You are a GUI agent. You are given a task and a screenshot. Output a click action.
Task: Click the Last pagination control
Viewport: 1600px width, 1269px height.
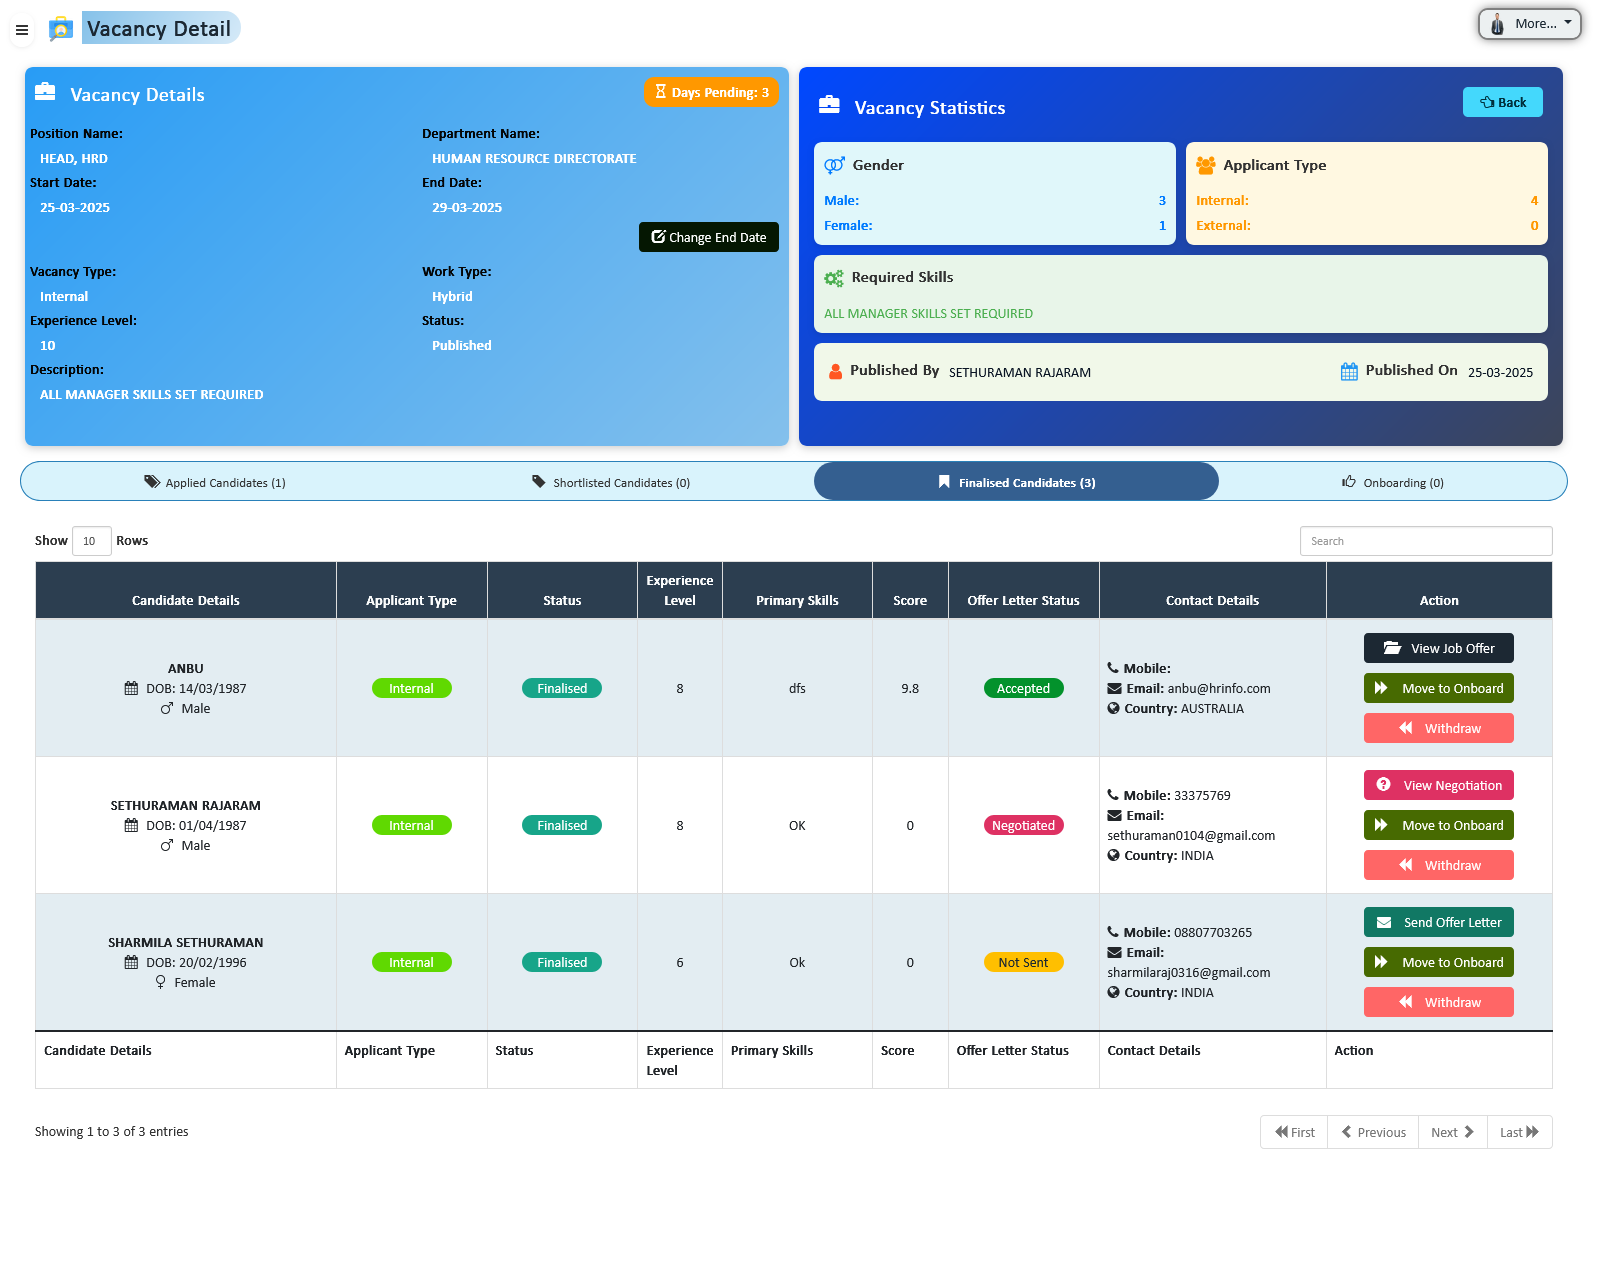click(1519, 1132)
